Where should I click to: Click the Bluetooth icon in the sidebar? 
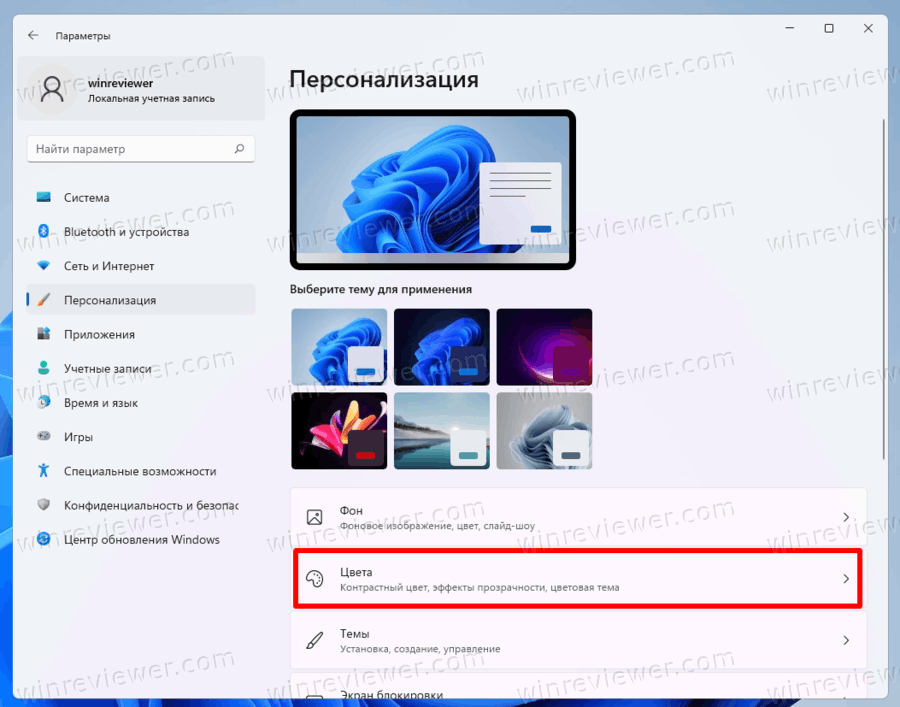[x=44, y=231]
